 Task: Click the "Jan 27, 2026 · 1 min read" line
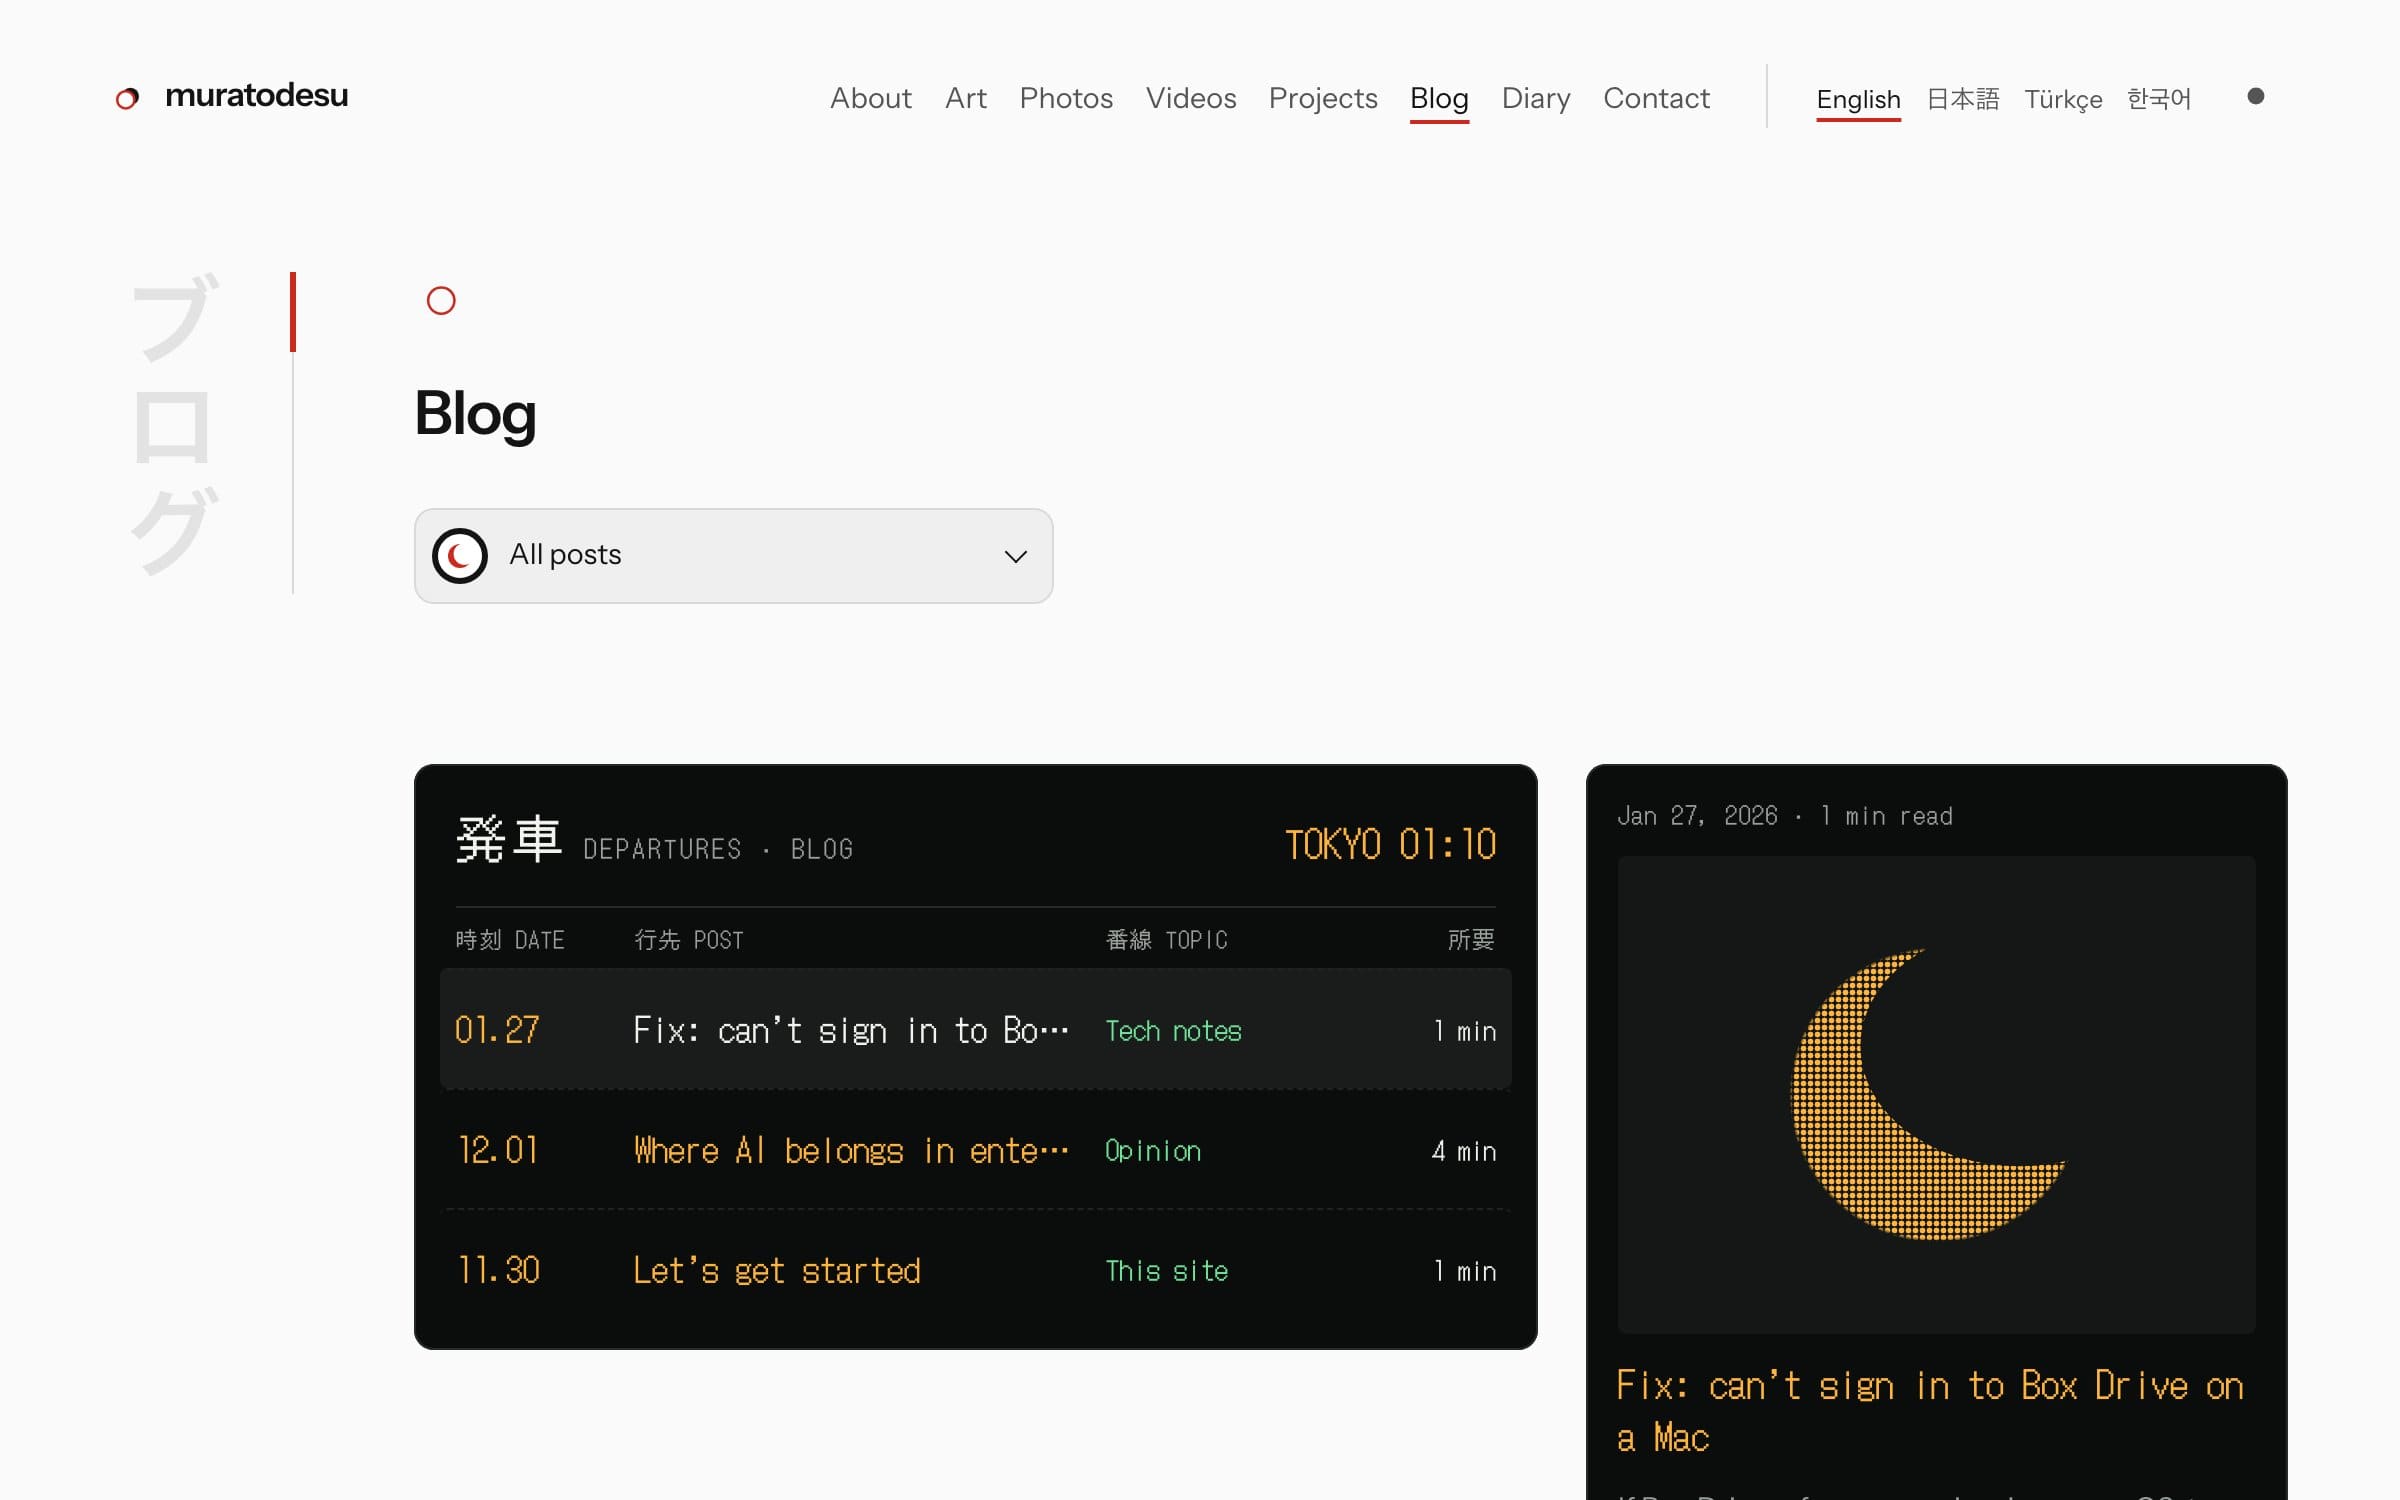pyautogui.click(x=1784, y=816)
